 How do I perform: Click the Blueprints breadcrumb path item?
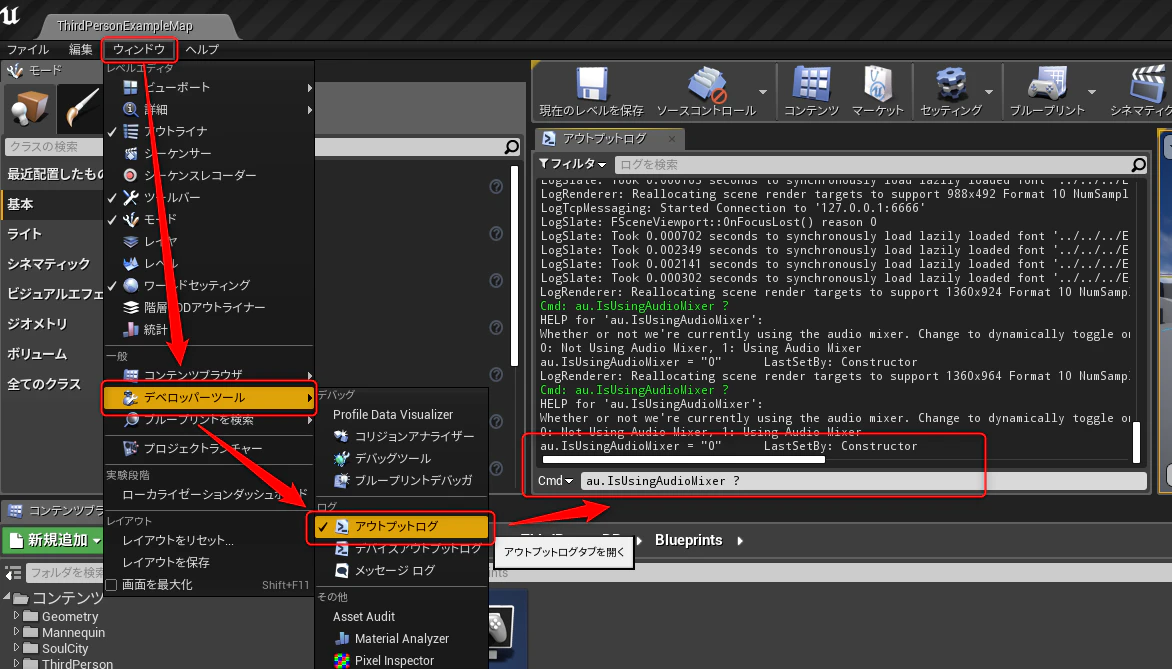click(688, 540)
